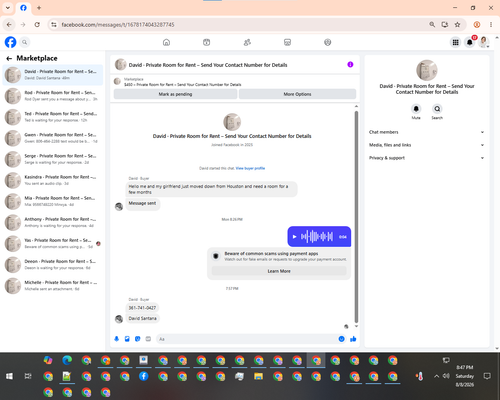Click the Mute bell icon
Image resolution: width=500 pixels, height=400 pixels.
pyautogui.click(x=416, y=109)
